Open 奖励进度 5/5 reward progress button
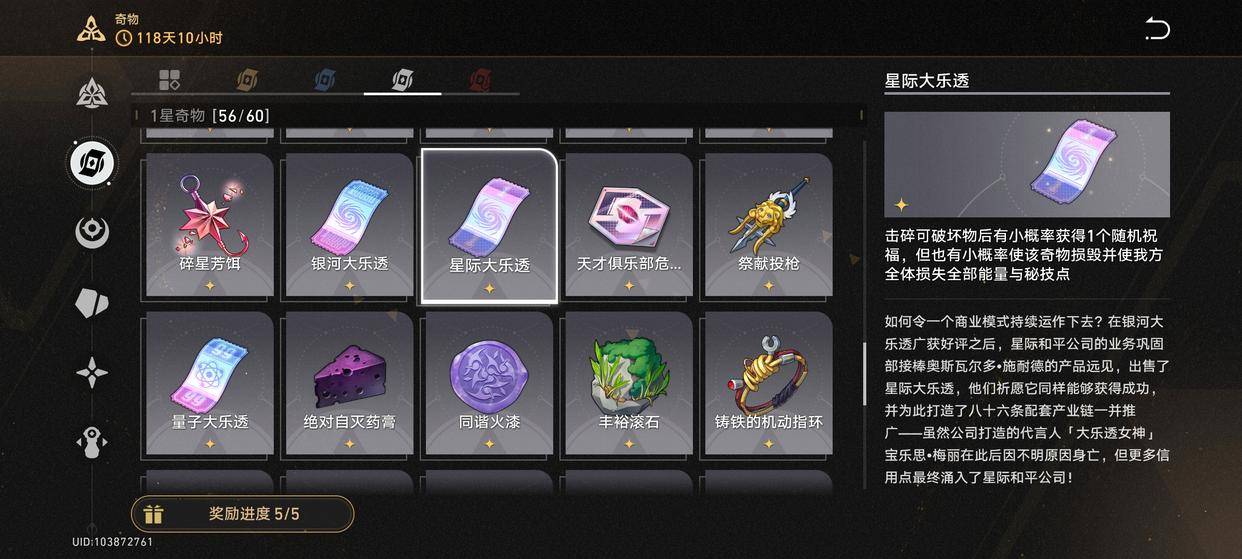Image resolution: width=1242 pixels, height=559 pixels. 243,514
